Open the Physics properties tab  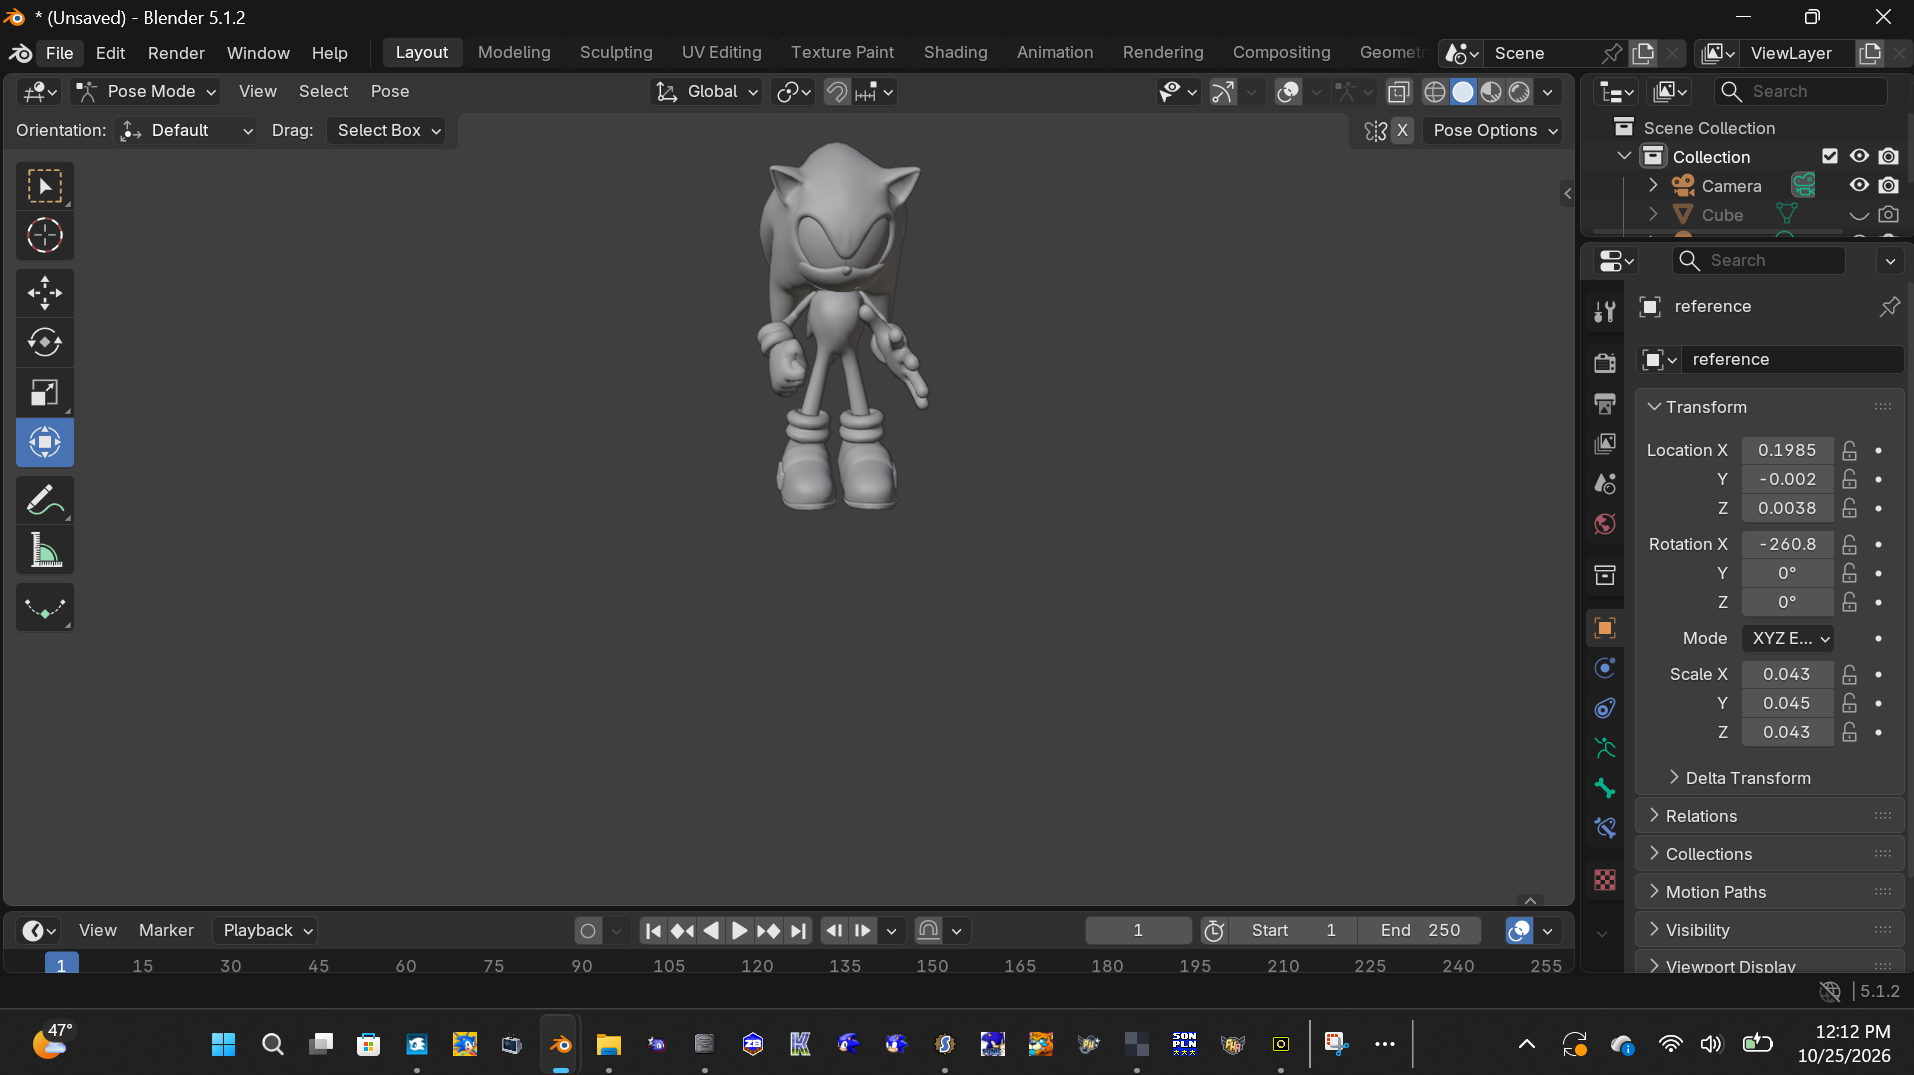(x=1605, y=668)
